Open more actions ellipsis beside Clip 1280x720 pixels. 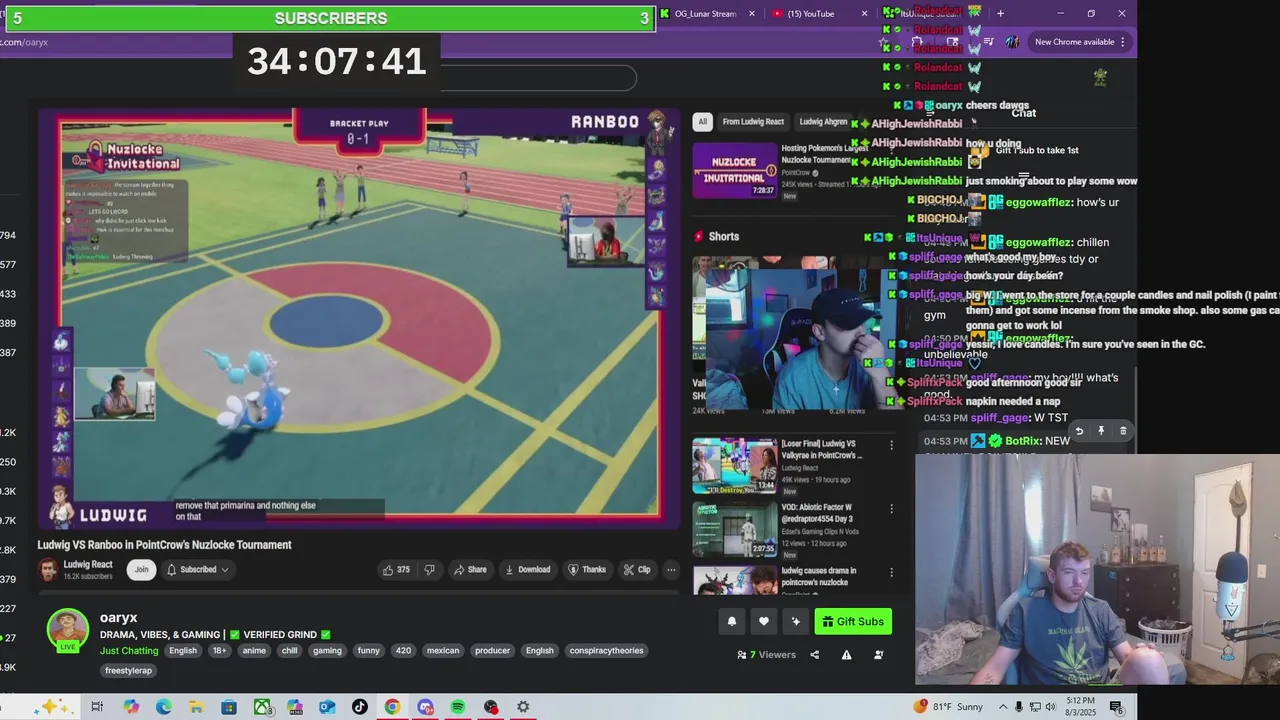click(x=671, y=570)
